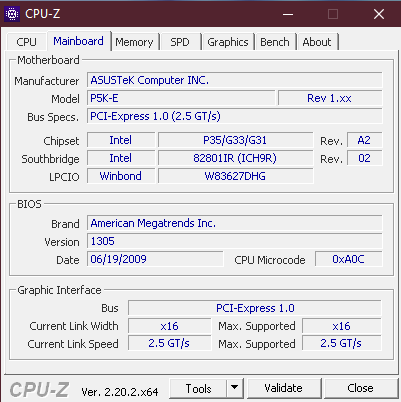
Task: Click the Southbridge vendor Intel field
Action: [x=121, y=158]
